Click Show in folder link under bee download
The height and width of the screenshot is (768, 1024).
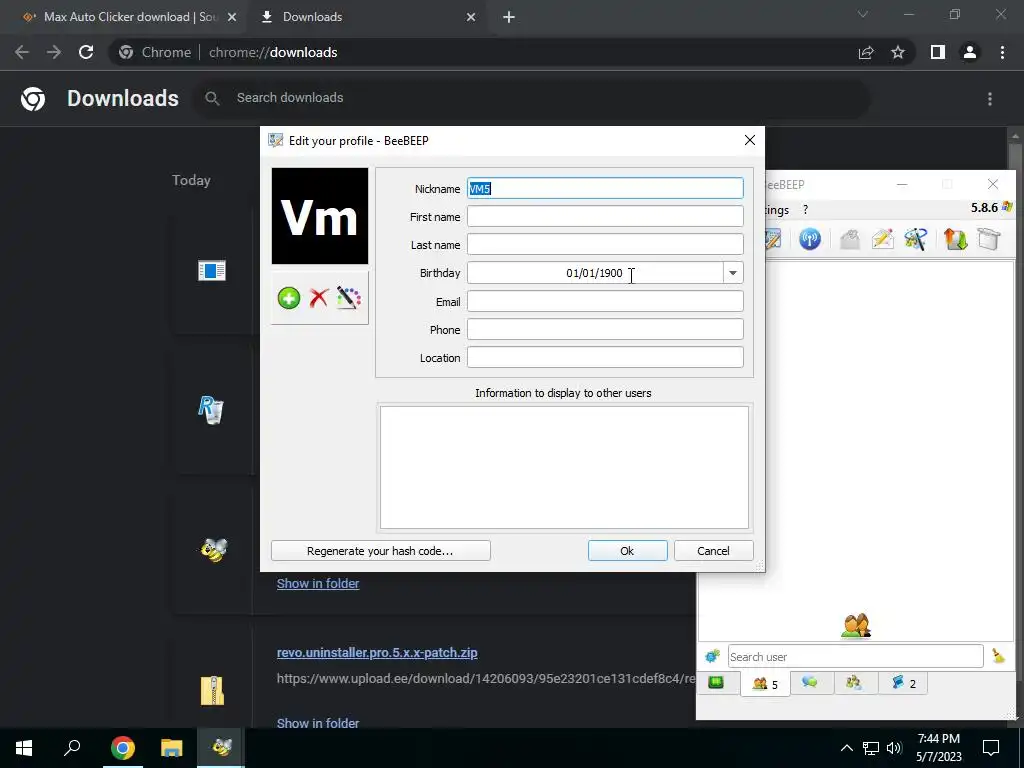click(x=318, y=584)
